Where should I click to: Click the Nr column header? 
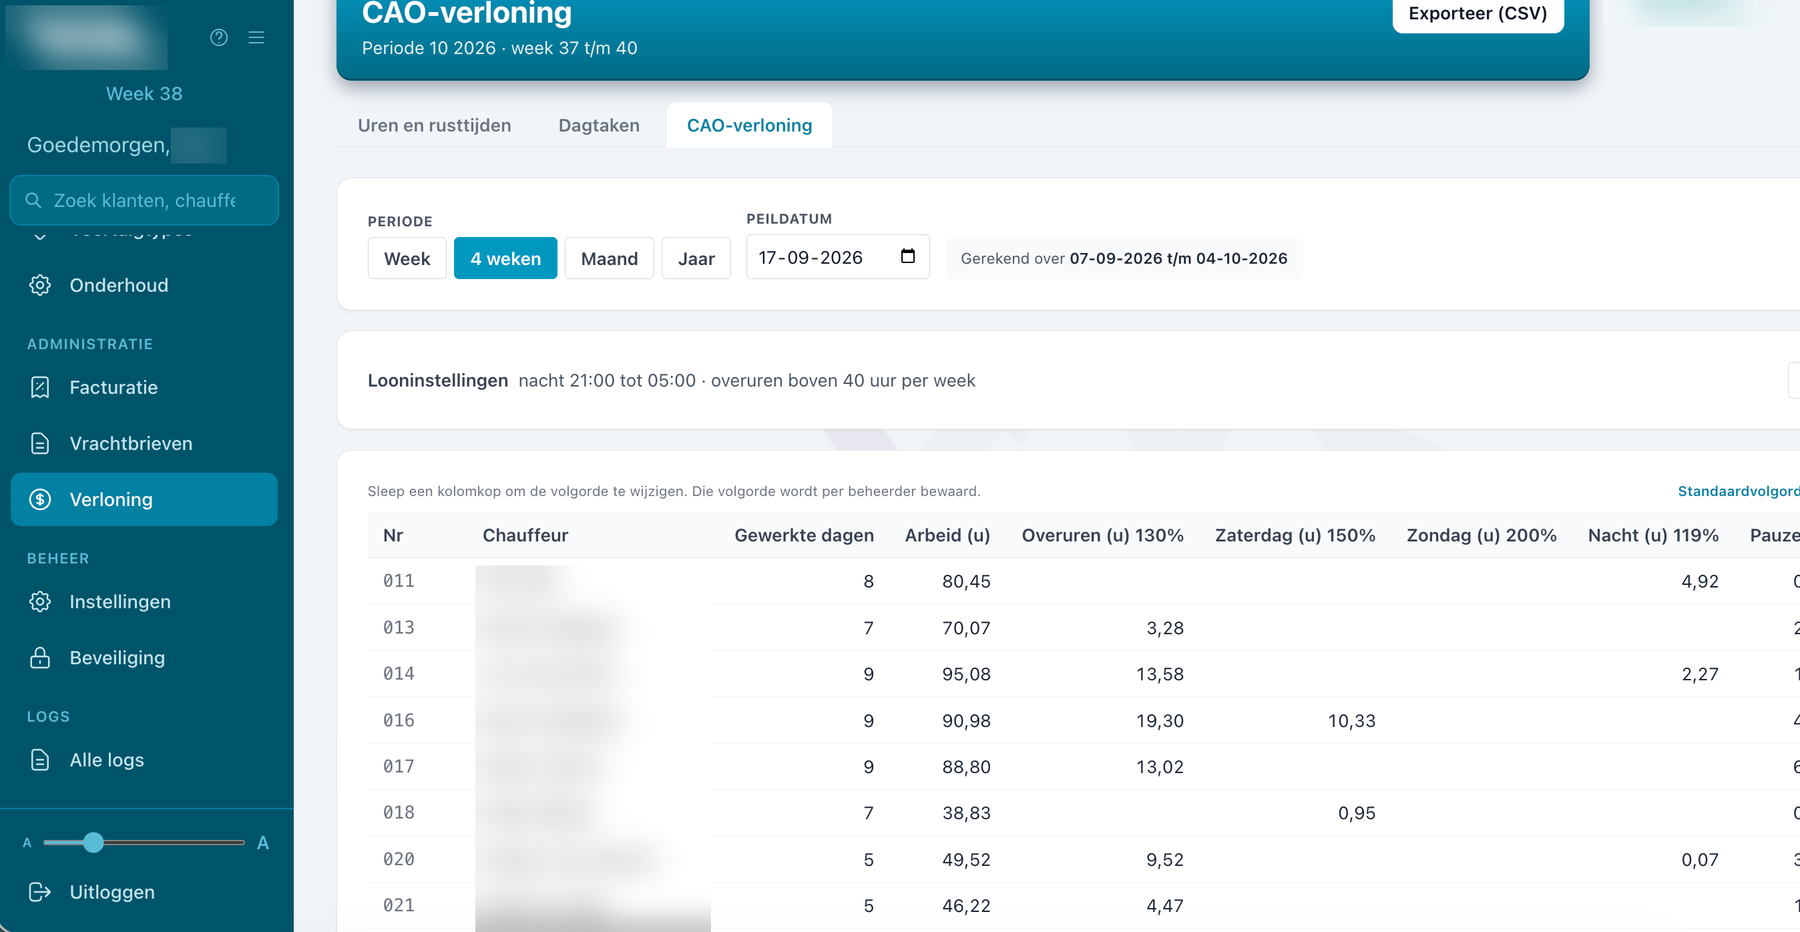[x=393, y=535]
